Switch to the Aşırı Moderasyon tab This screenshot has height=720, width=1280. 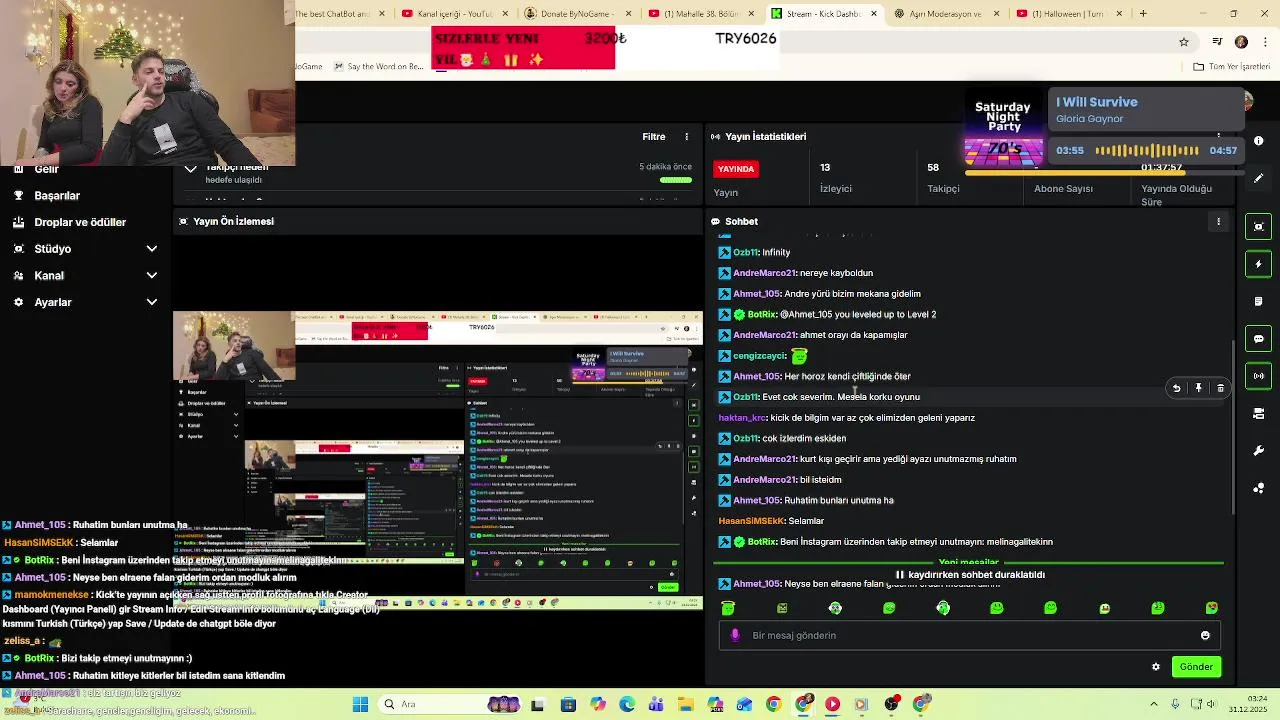(948, 14)
